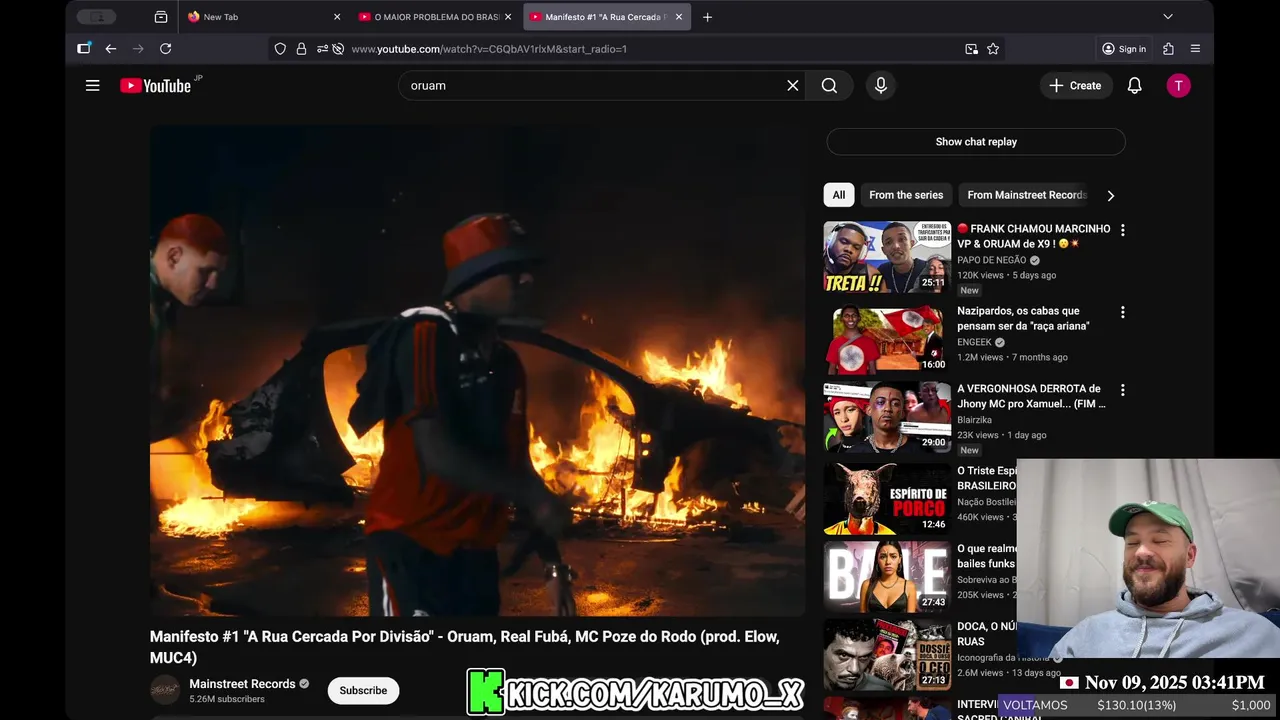
Task: Select the Manifesto #1 browser tab
Action: click(x=607, y=17)
